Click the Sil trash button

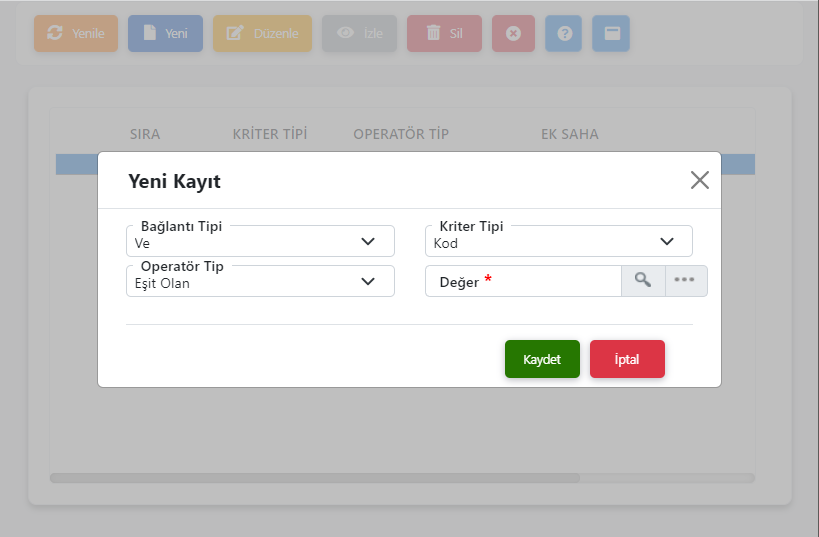(445, 33)
